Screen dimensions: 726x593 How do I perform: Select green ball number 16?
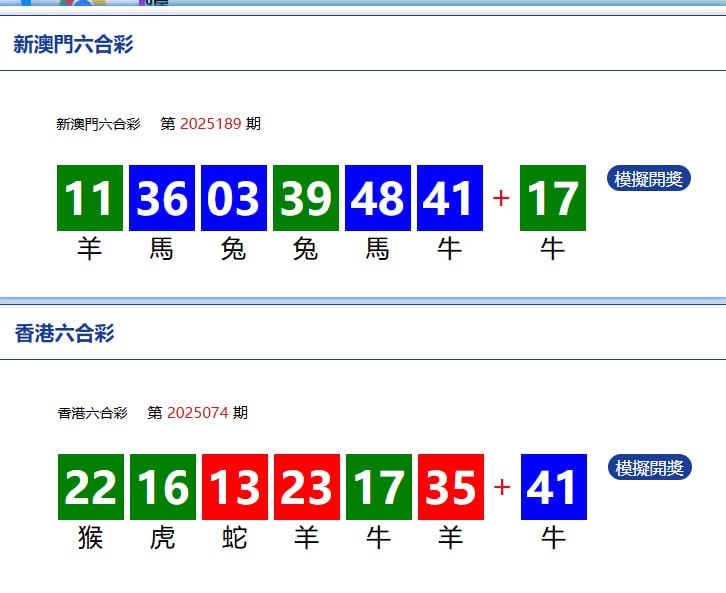pos(163,487)
